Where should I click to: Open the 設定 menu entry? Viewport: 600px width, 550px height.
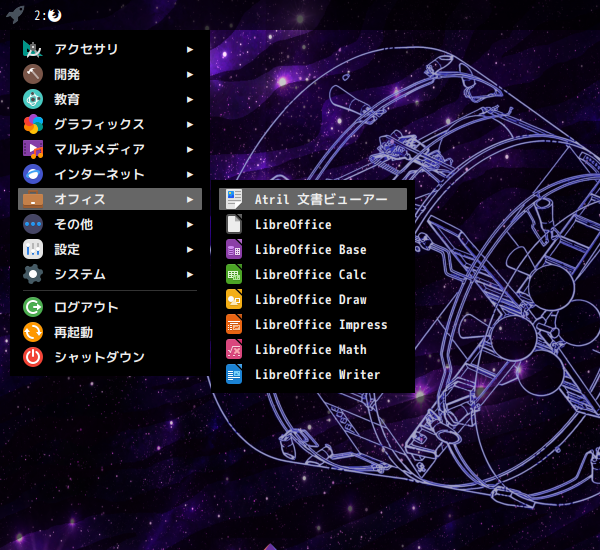coord(110,249)
